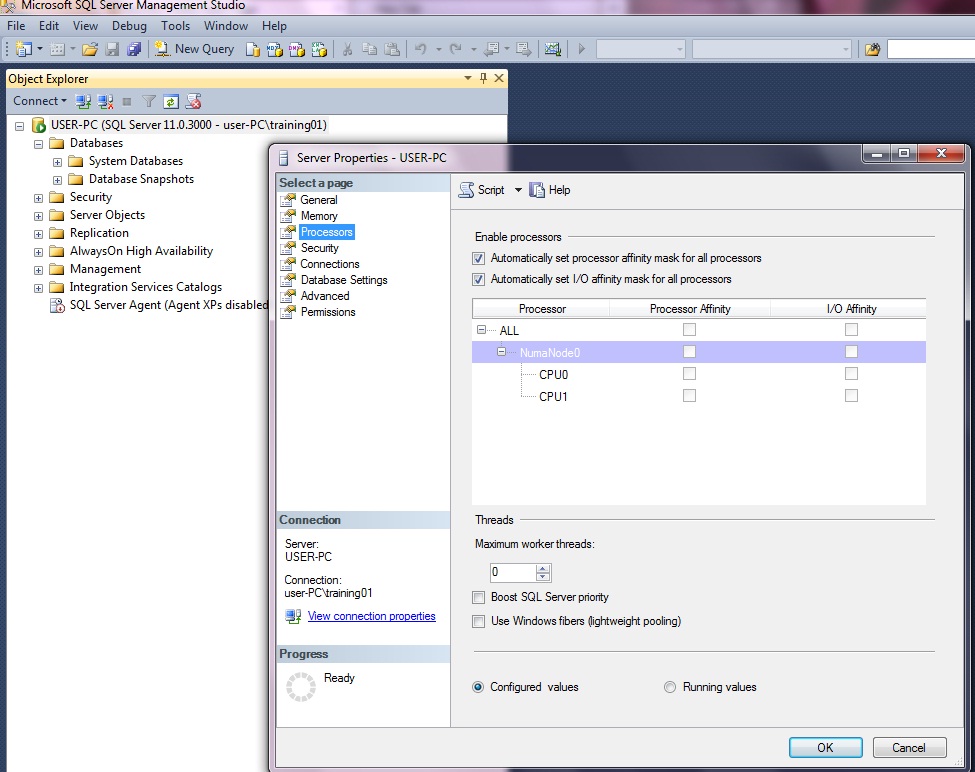
Task: Click the Find in Files icon
Action: (x=872, y=49)
